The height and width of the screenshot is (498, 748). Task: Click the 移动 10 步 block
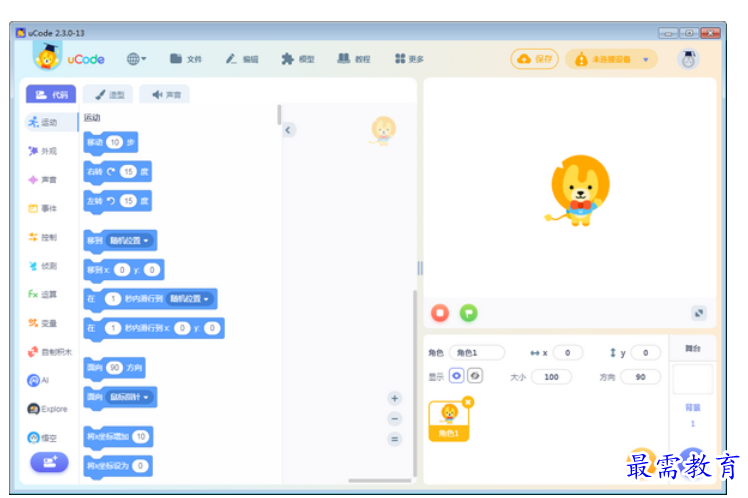click(x=111, y=143)
